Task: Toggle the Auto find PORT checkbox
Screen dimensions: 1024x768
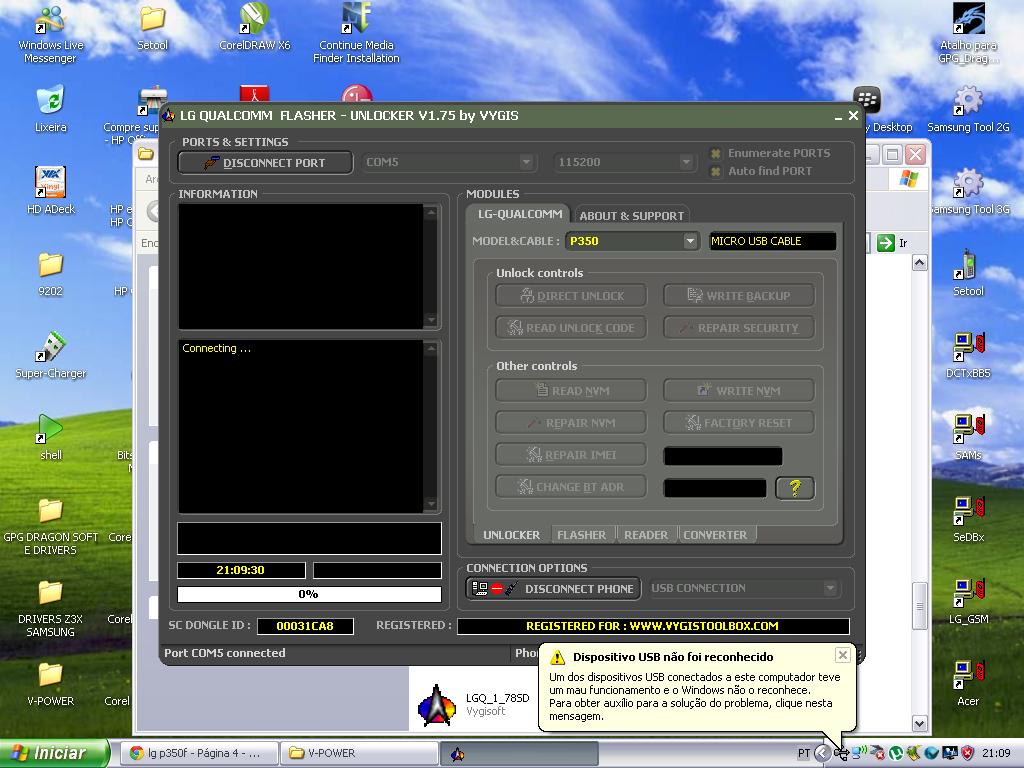Action: point(716,171)
